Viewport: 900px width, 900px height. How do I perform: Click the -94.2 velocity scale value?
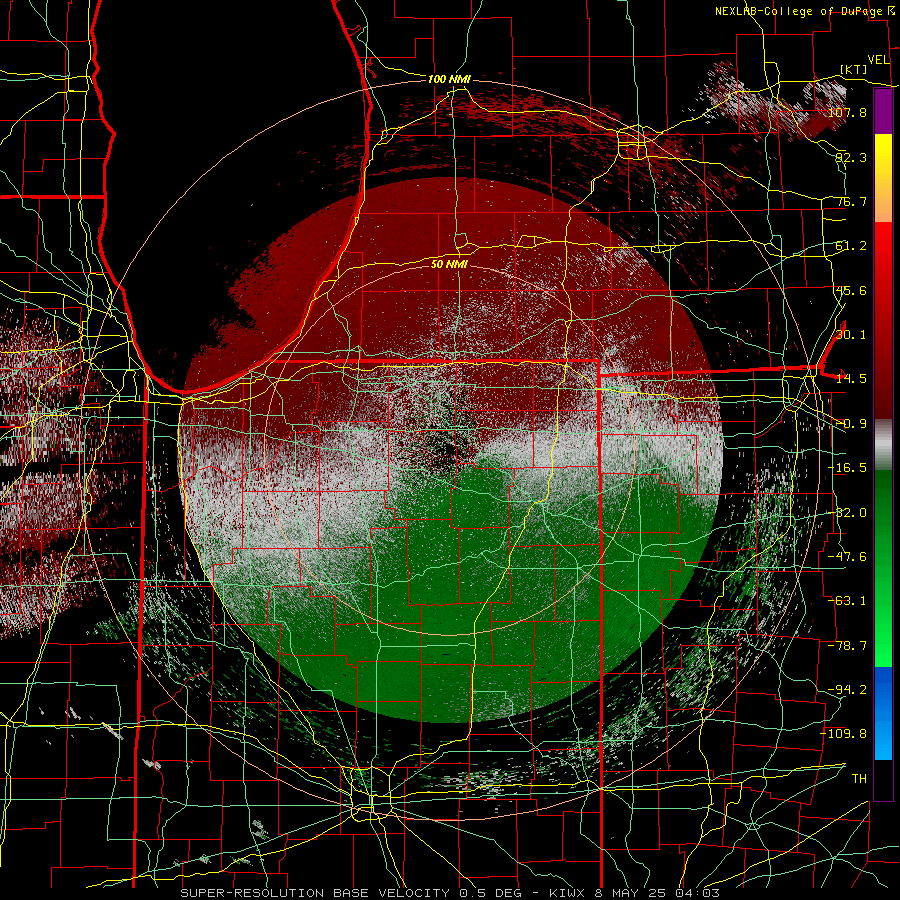point(847,689)
